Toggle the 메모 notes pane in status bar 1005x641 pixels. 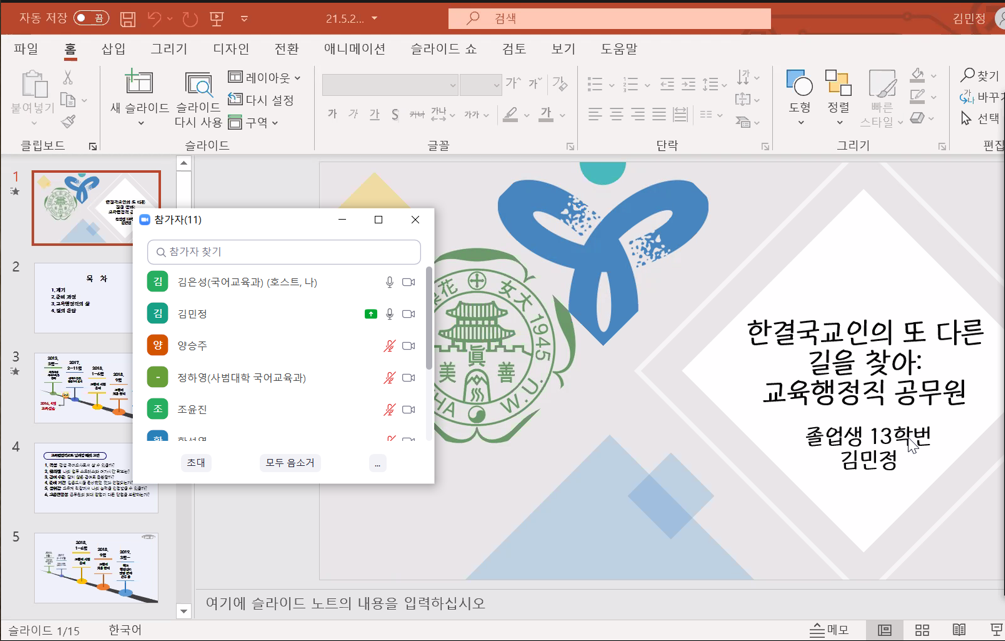click(x=829, y=630)
